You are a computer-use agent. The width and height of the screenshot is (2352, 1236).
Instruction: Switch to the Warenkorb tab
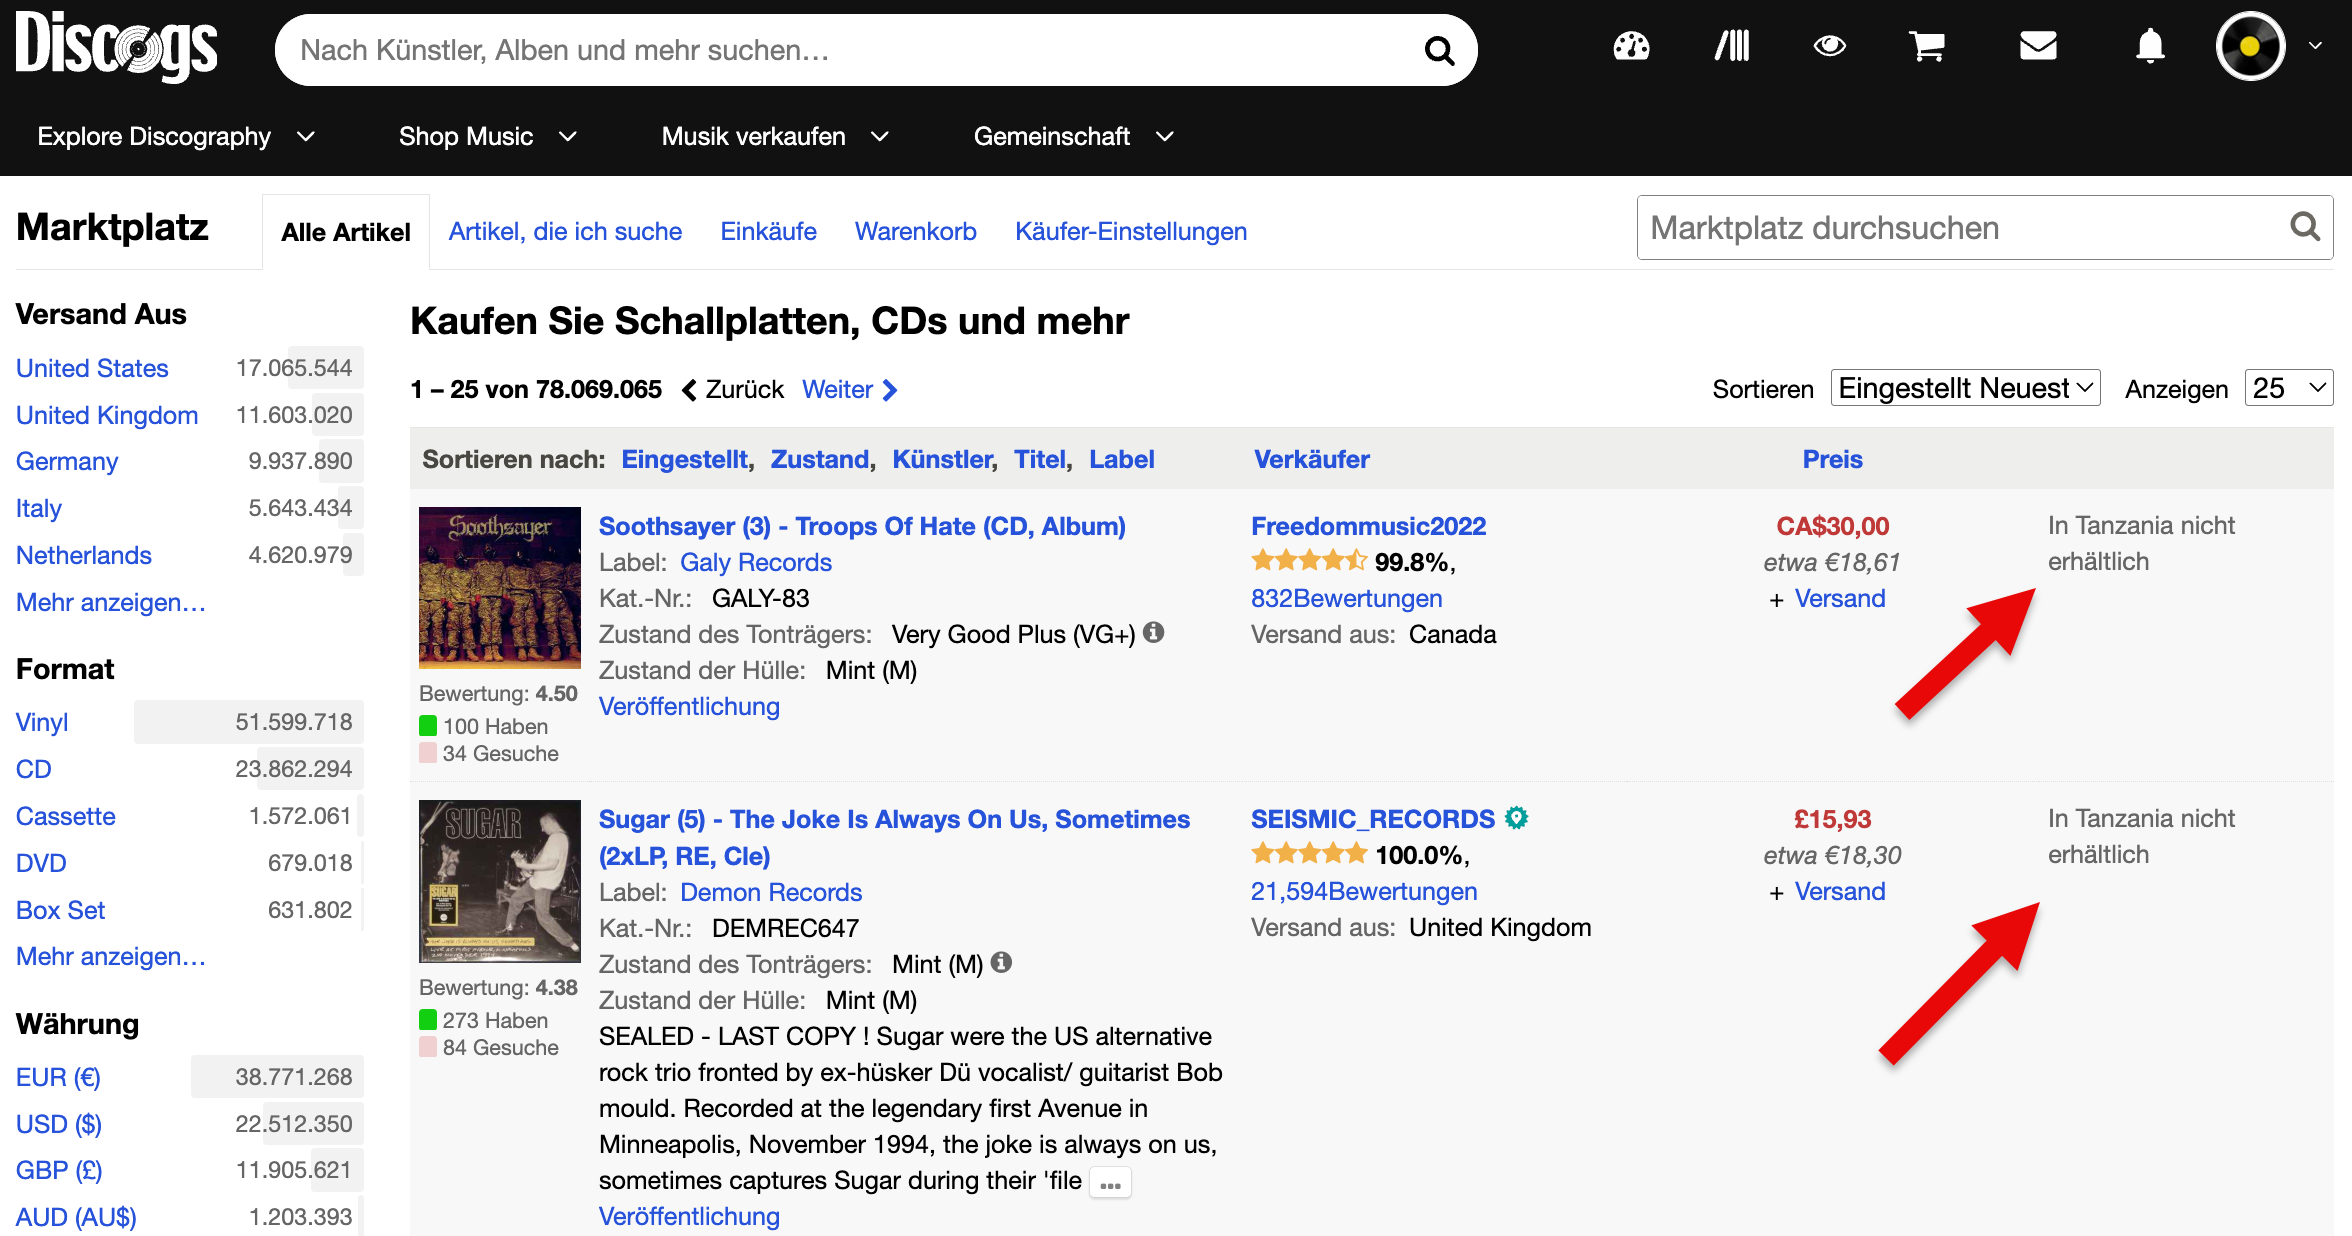(x=915, y=231)
